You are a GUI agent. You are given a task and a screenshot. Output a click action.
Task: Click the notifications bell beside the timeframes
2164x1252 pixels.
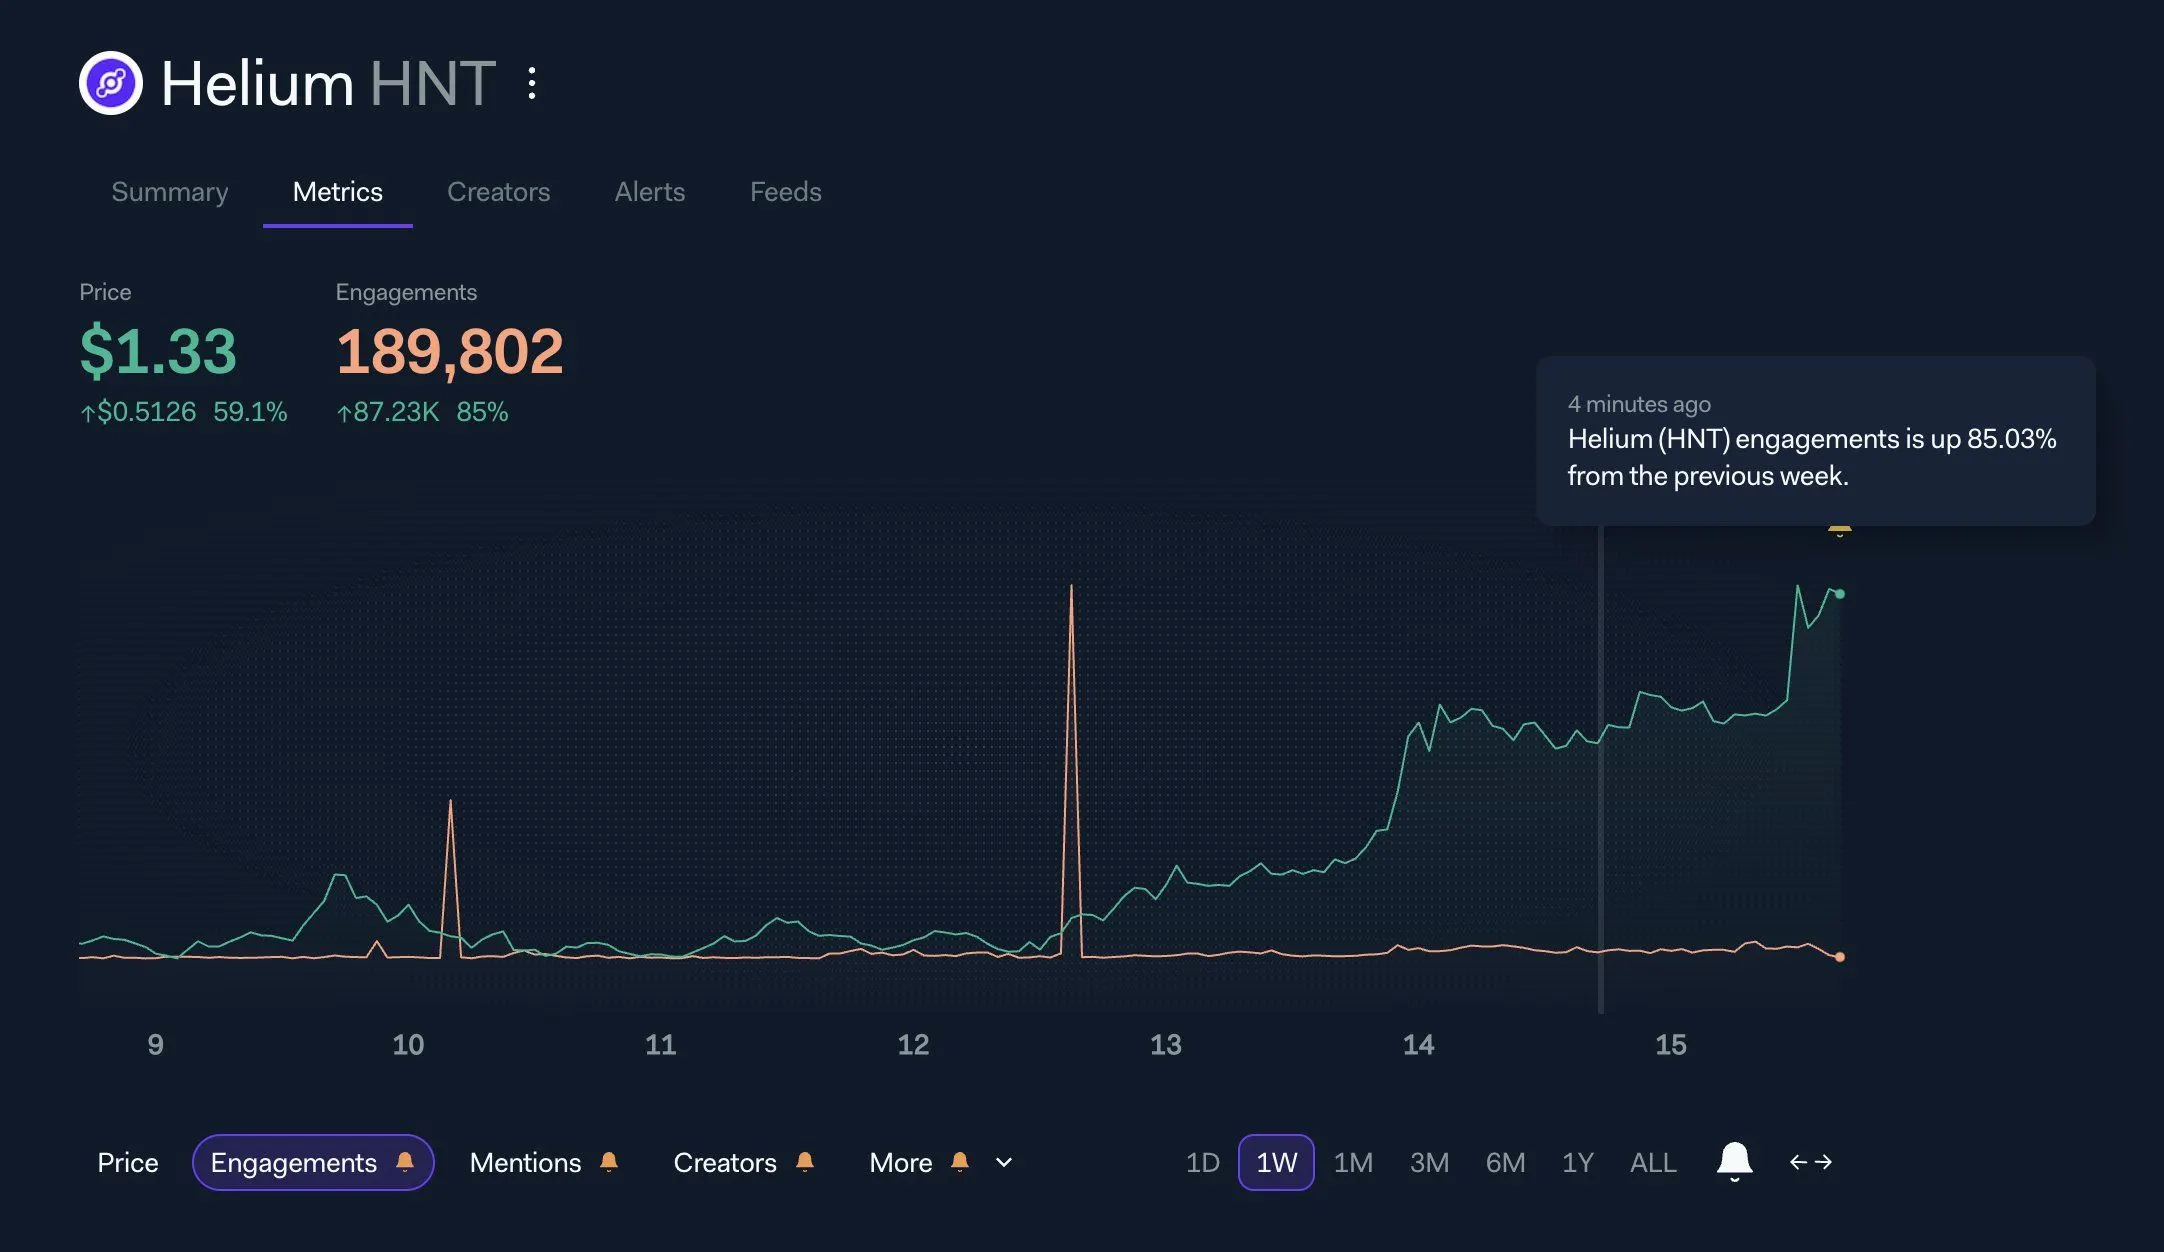coord(1735,1162)
